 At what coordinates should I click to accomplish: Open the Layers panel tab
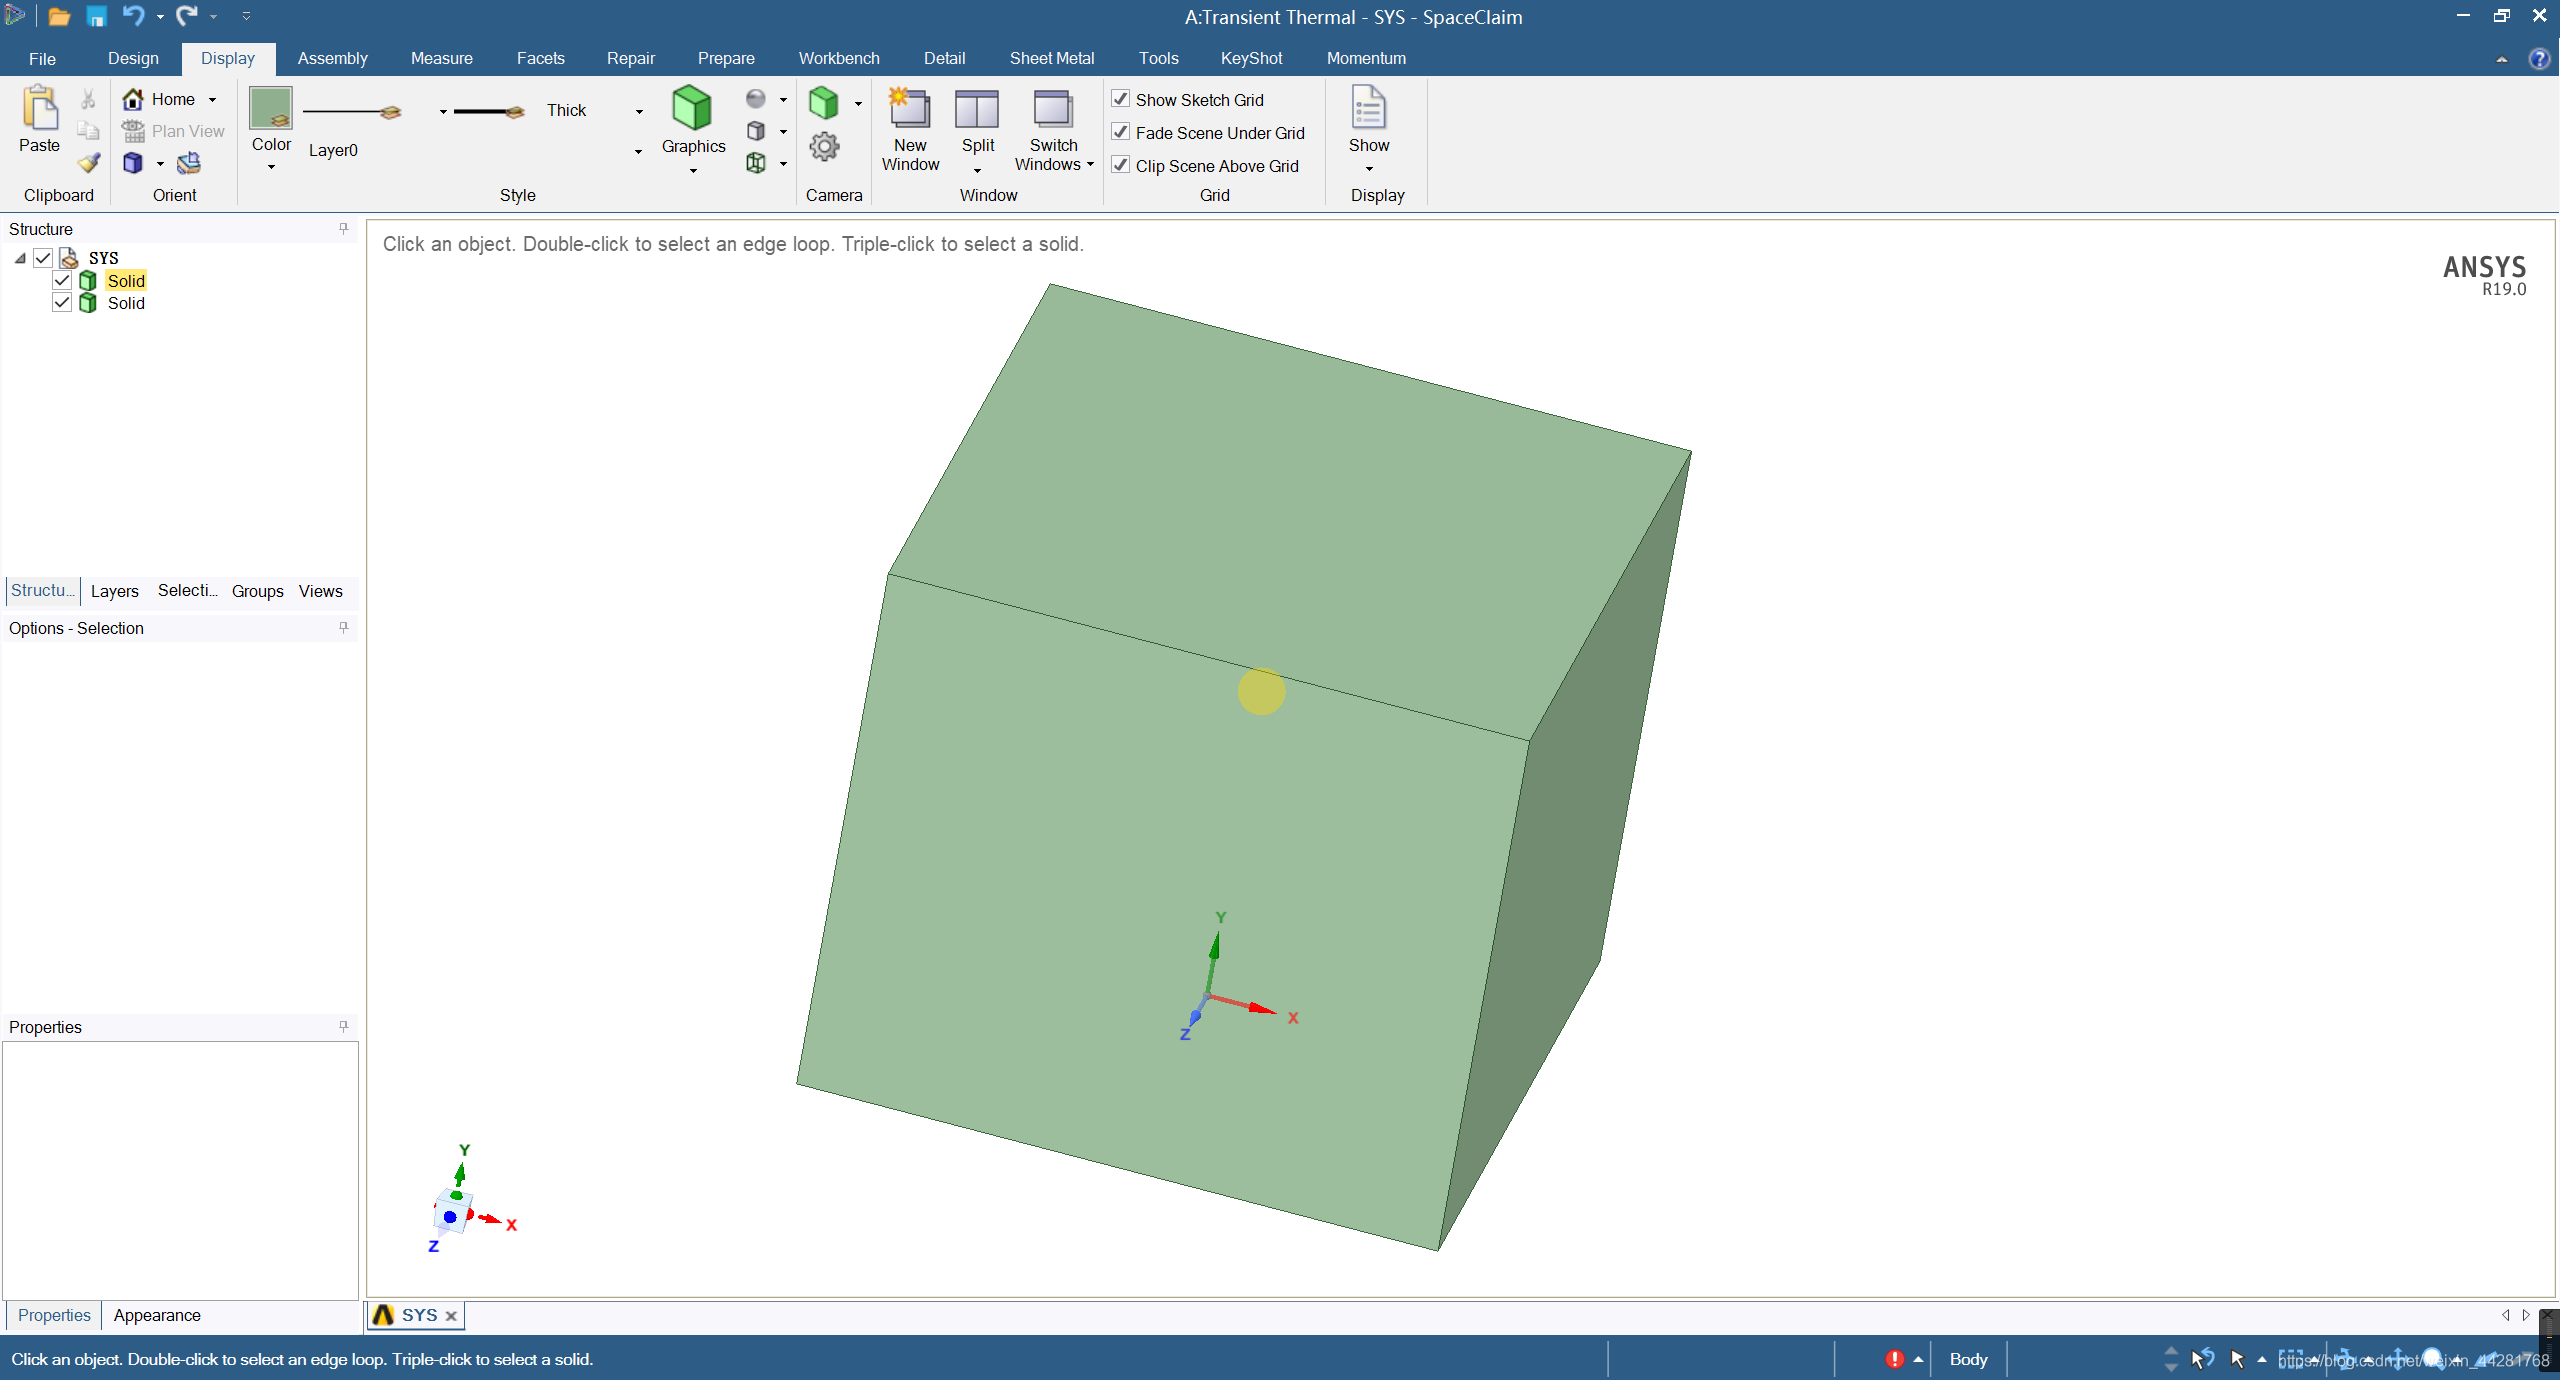point(114,591)
